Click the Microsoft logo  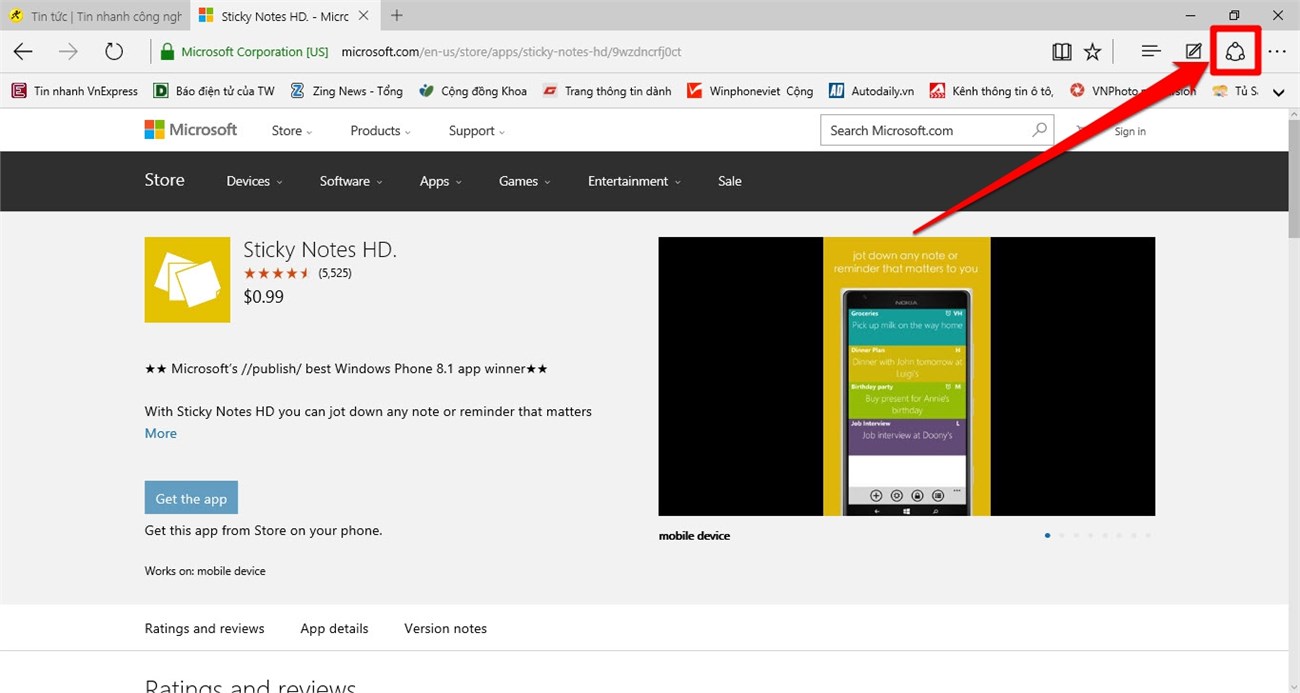pos(191,130)
